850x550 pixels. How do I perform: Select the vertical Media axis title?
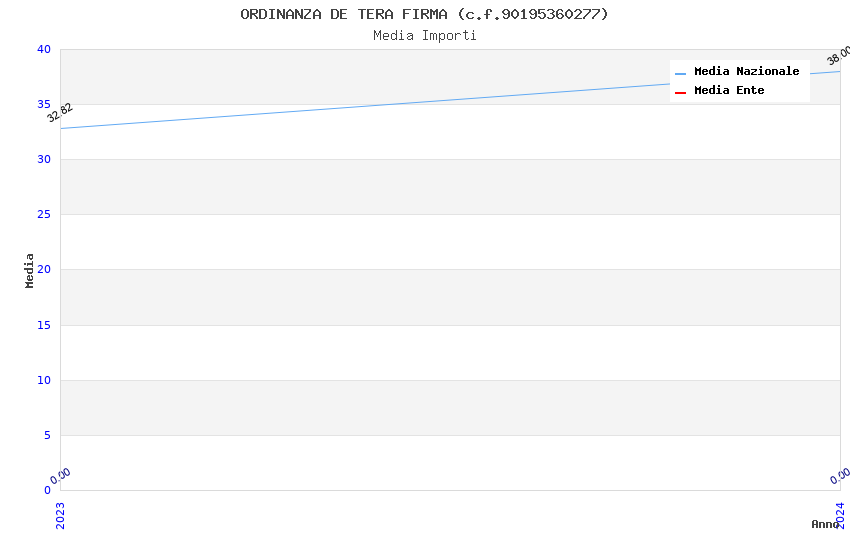pyautogui.click(x=30, y=270)
